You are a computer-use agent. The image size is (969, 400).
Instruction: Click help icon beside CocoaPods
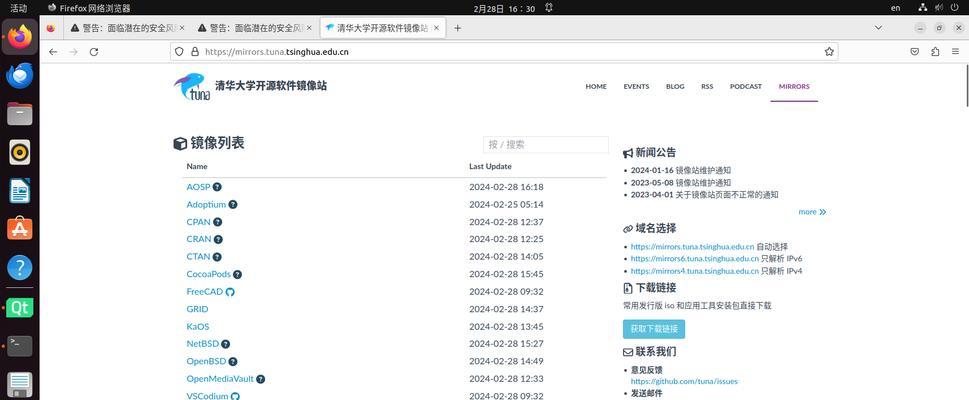click(237, 274)
